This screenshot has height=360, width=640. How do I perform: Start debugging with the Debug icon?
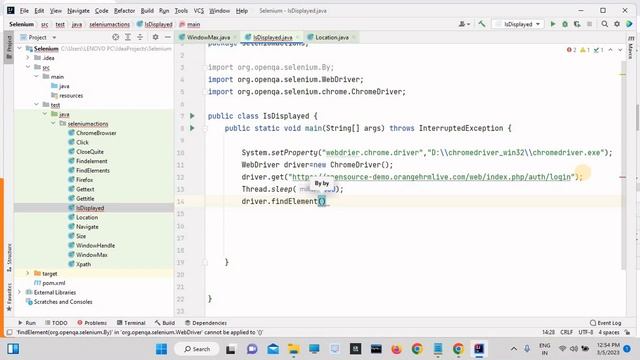click(x=565, y=24)
